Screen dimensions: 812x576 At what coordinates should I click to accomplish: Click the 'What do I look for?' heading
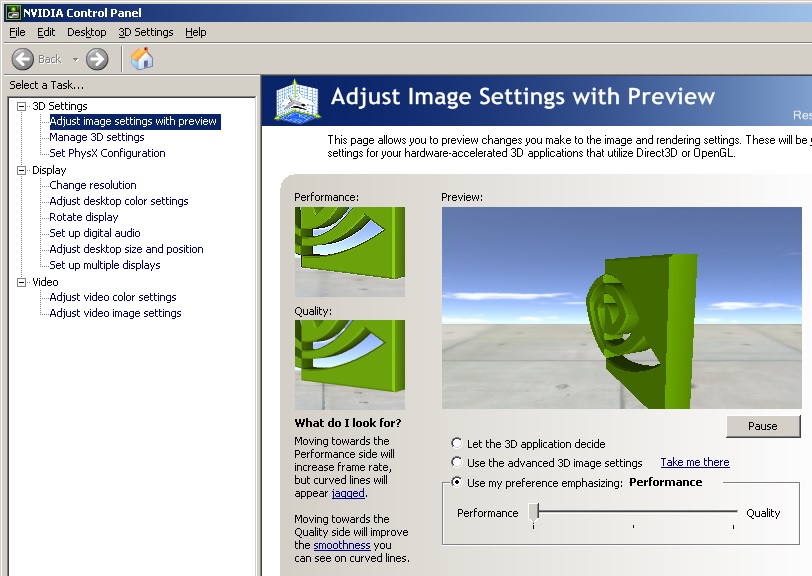348,423
